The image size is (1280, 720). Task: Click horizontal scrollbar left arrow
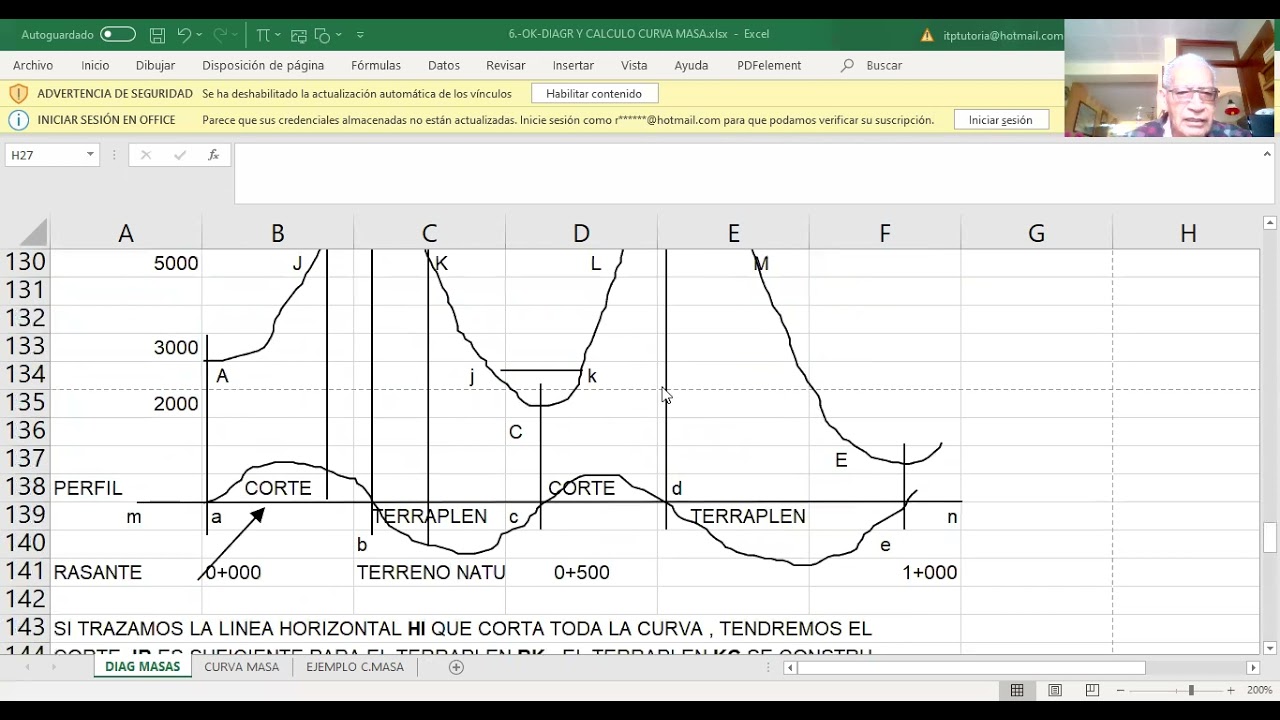(790, 667)
